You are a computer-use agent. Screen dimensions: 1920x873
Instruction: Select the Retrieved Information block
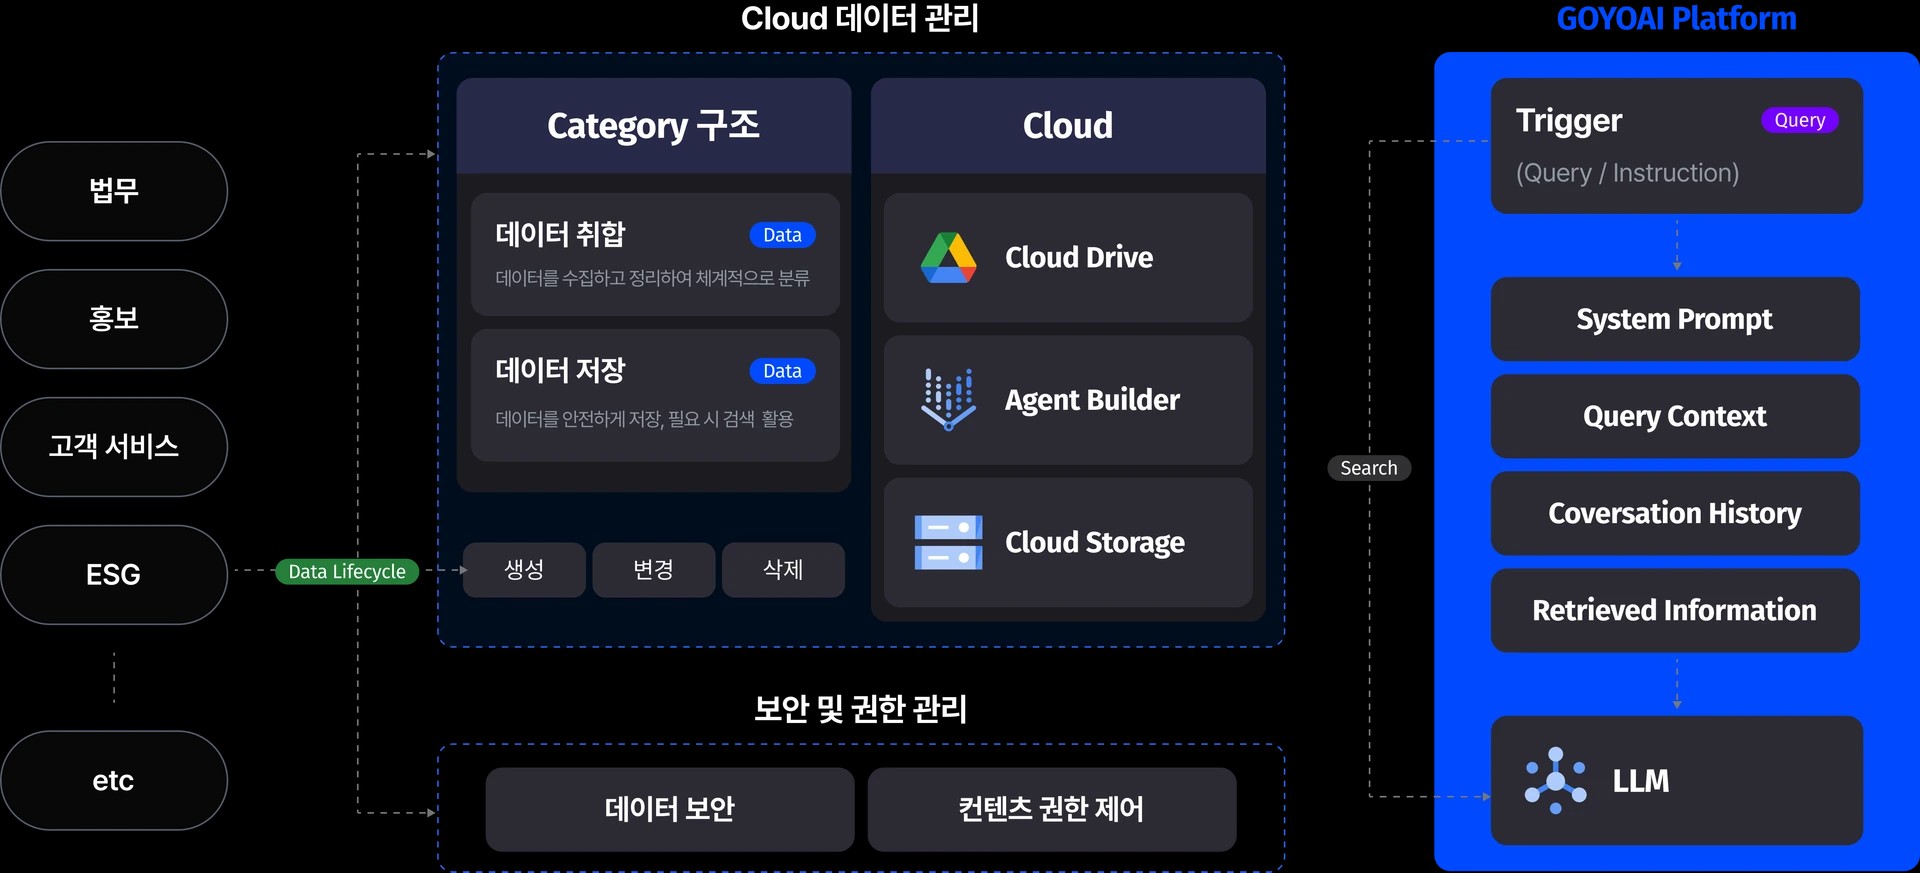coord(1675,610)
